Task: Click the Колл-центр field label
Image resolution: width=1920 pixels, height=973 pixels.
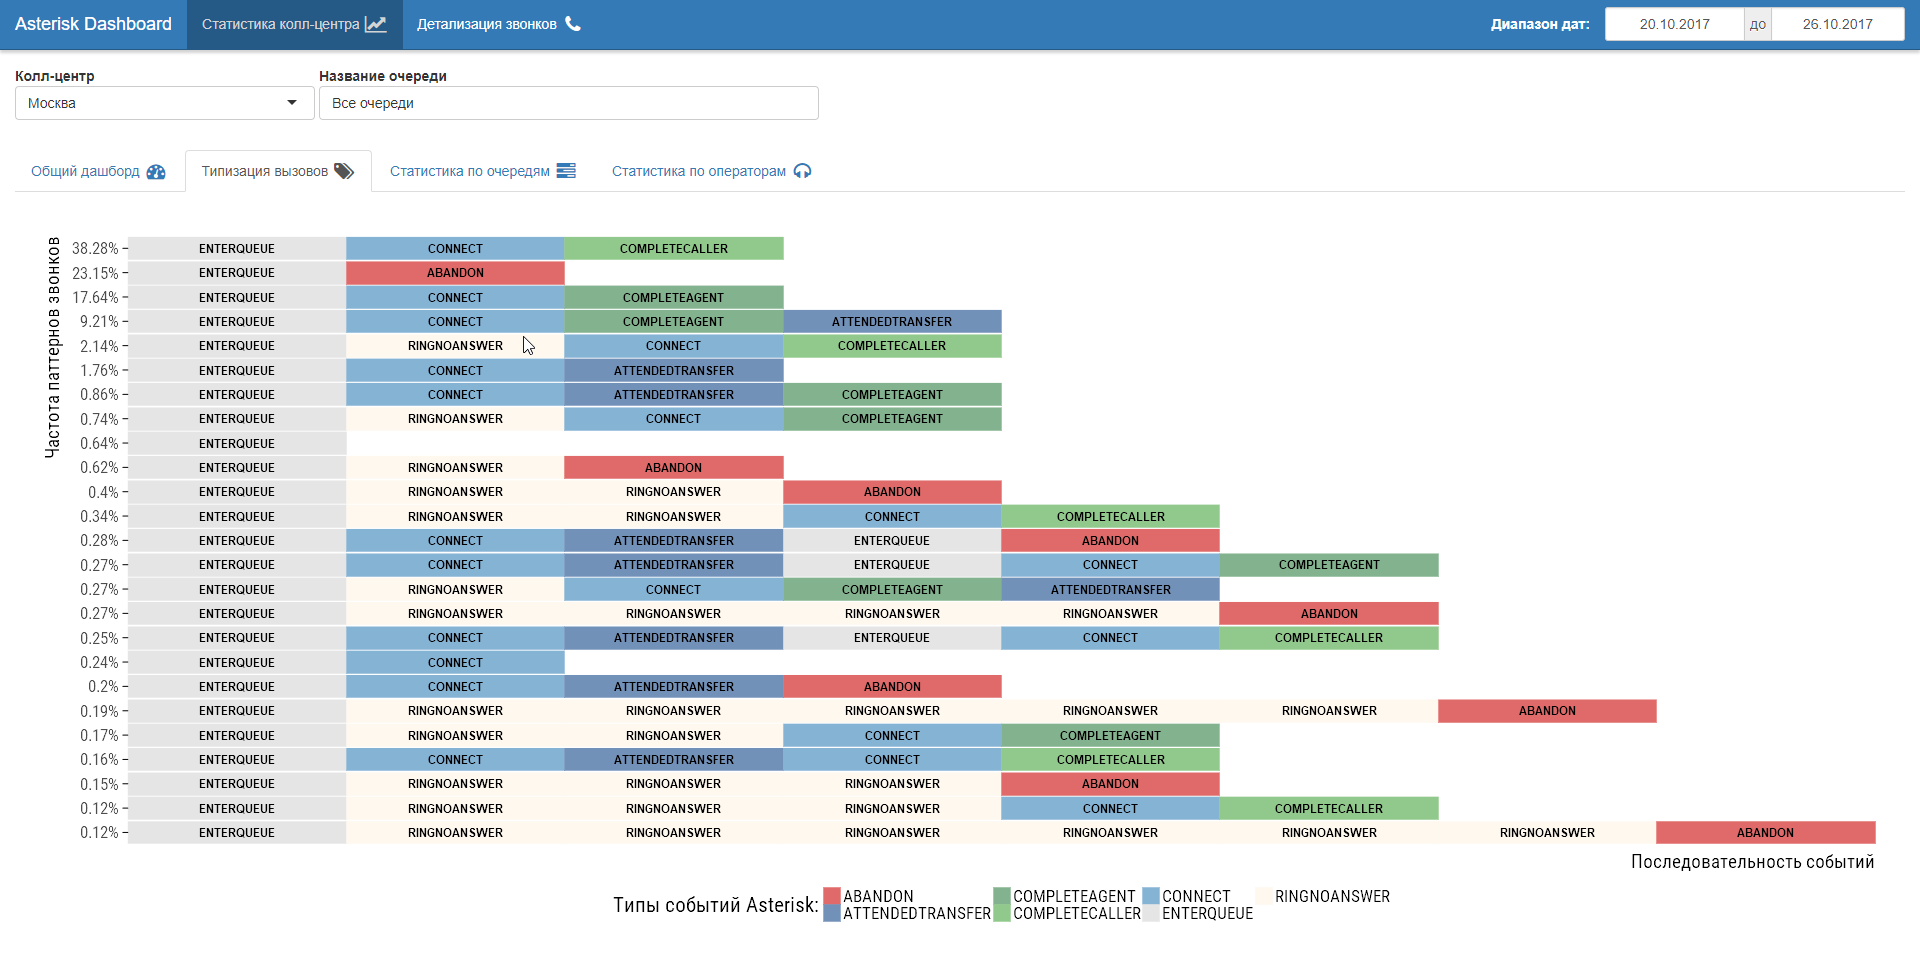Action: click(55, 76)
